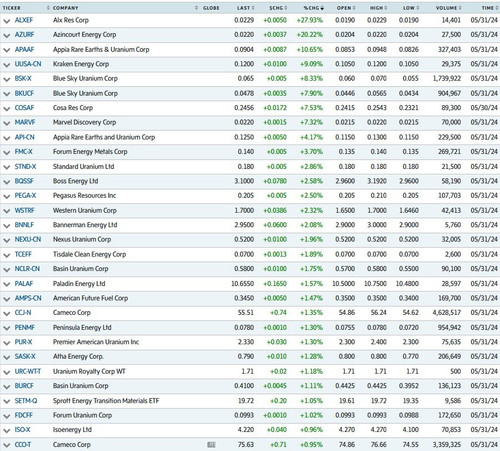This screenshot has height=451, width=500.
Task: Select company name Boss Energy Ltd
Action: click(76, 181)
